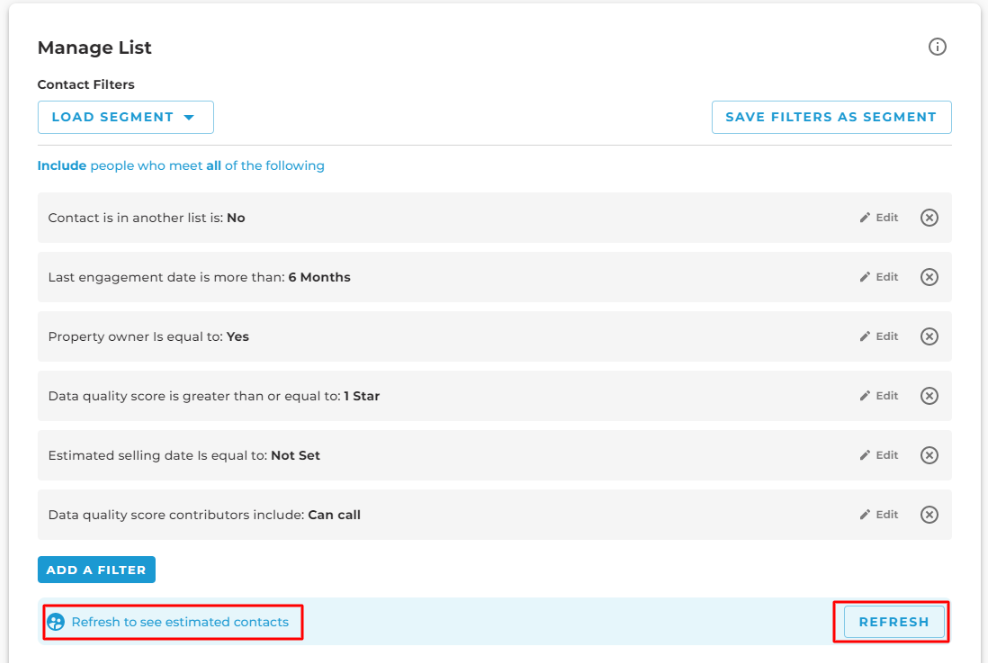Remove the 'Estimated selling date' filter
The height and width of the screenshot is (663, 988).
point(929,455)
